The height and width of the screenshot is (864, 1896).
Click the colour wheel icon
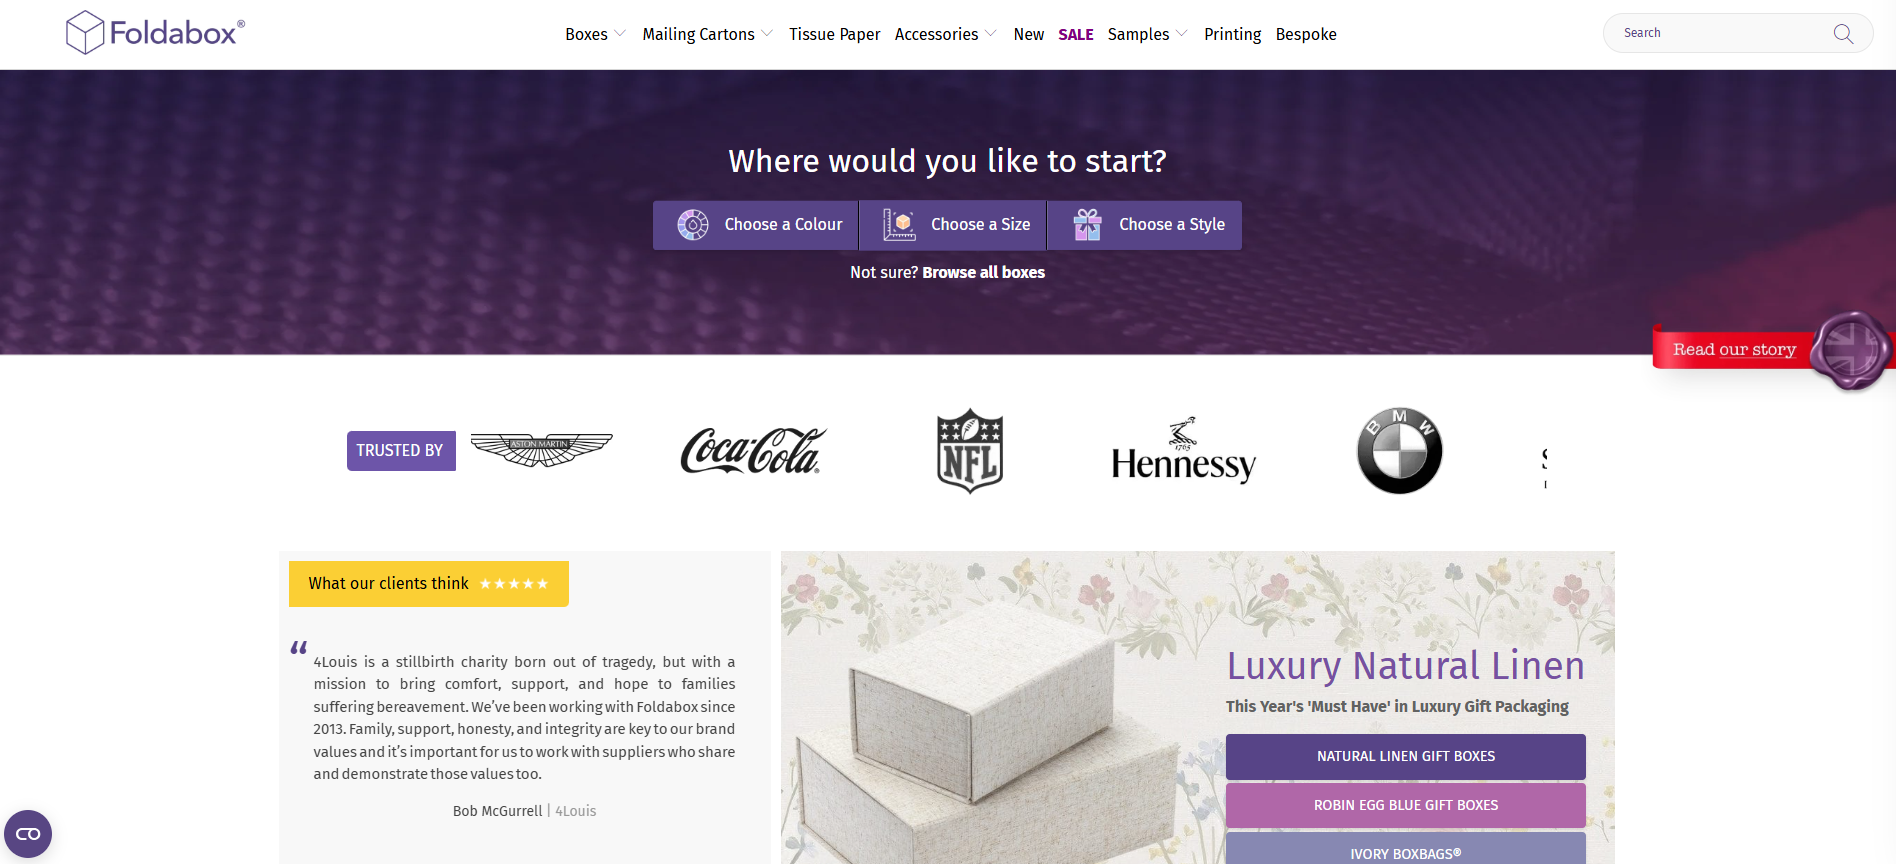(693, 225)
